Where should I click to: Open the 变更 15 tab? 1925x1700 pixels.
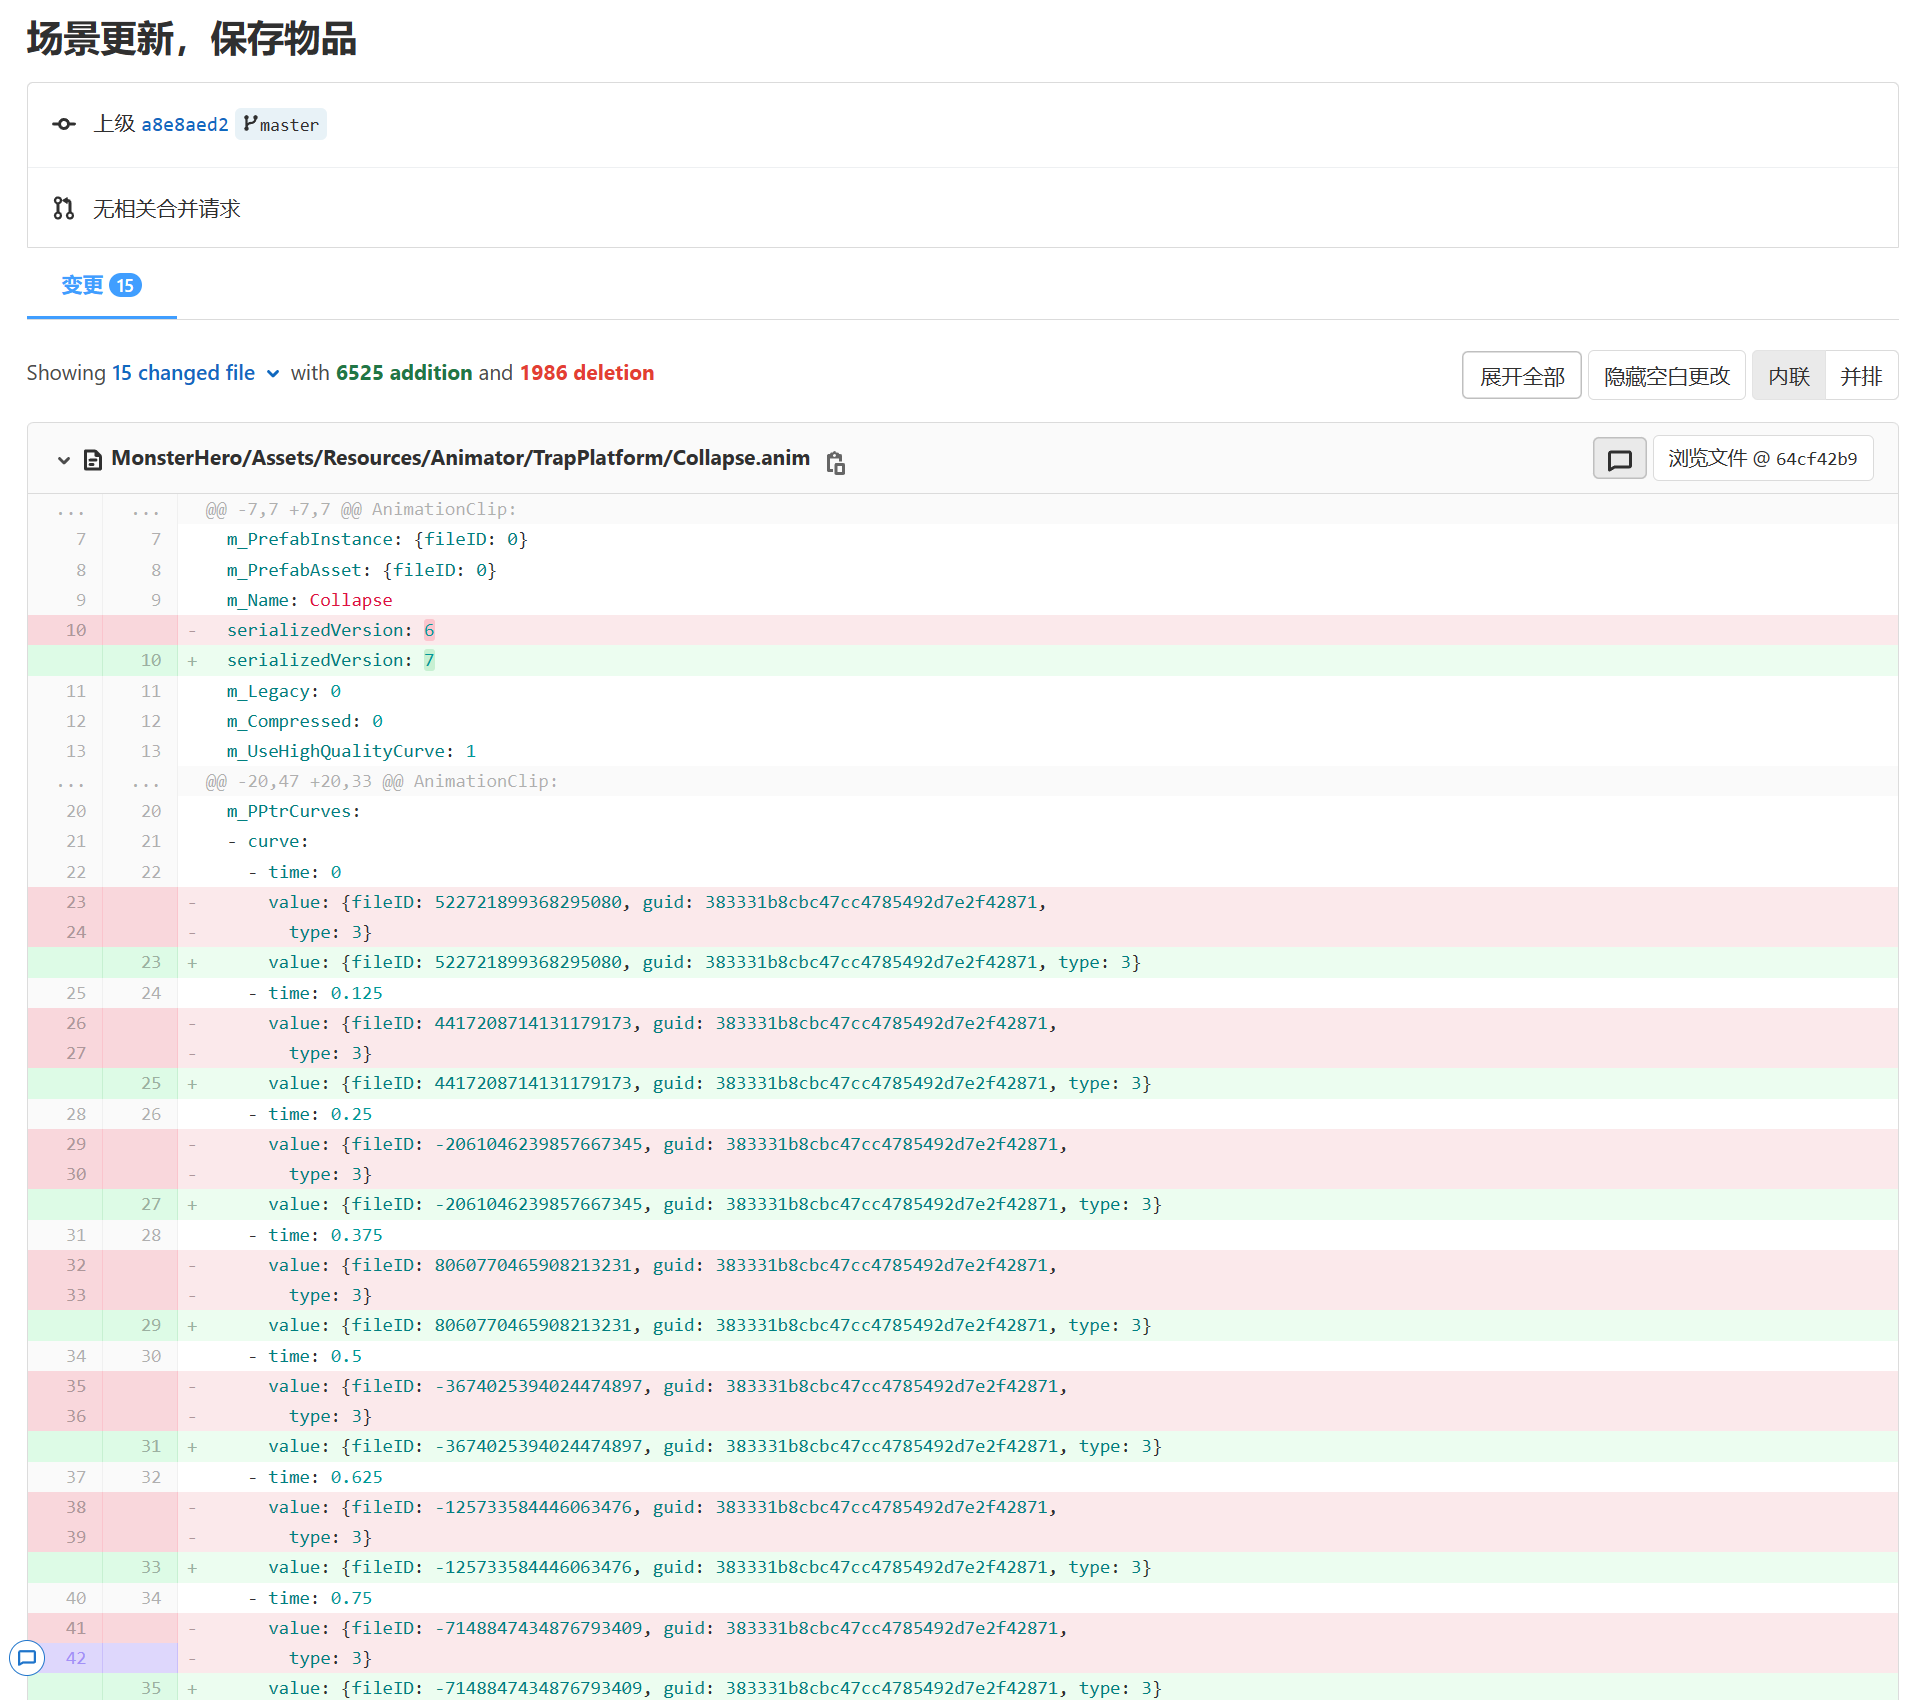[101, 285]
